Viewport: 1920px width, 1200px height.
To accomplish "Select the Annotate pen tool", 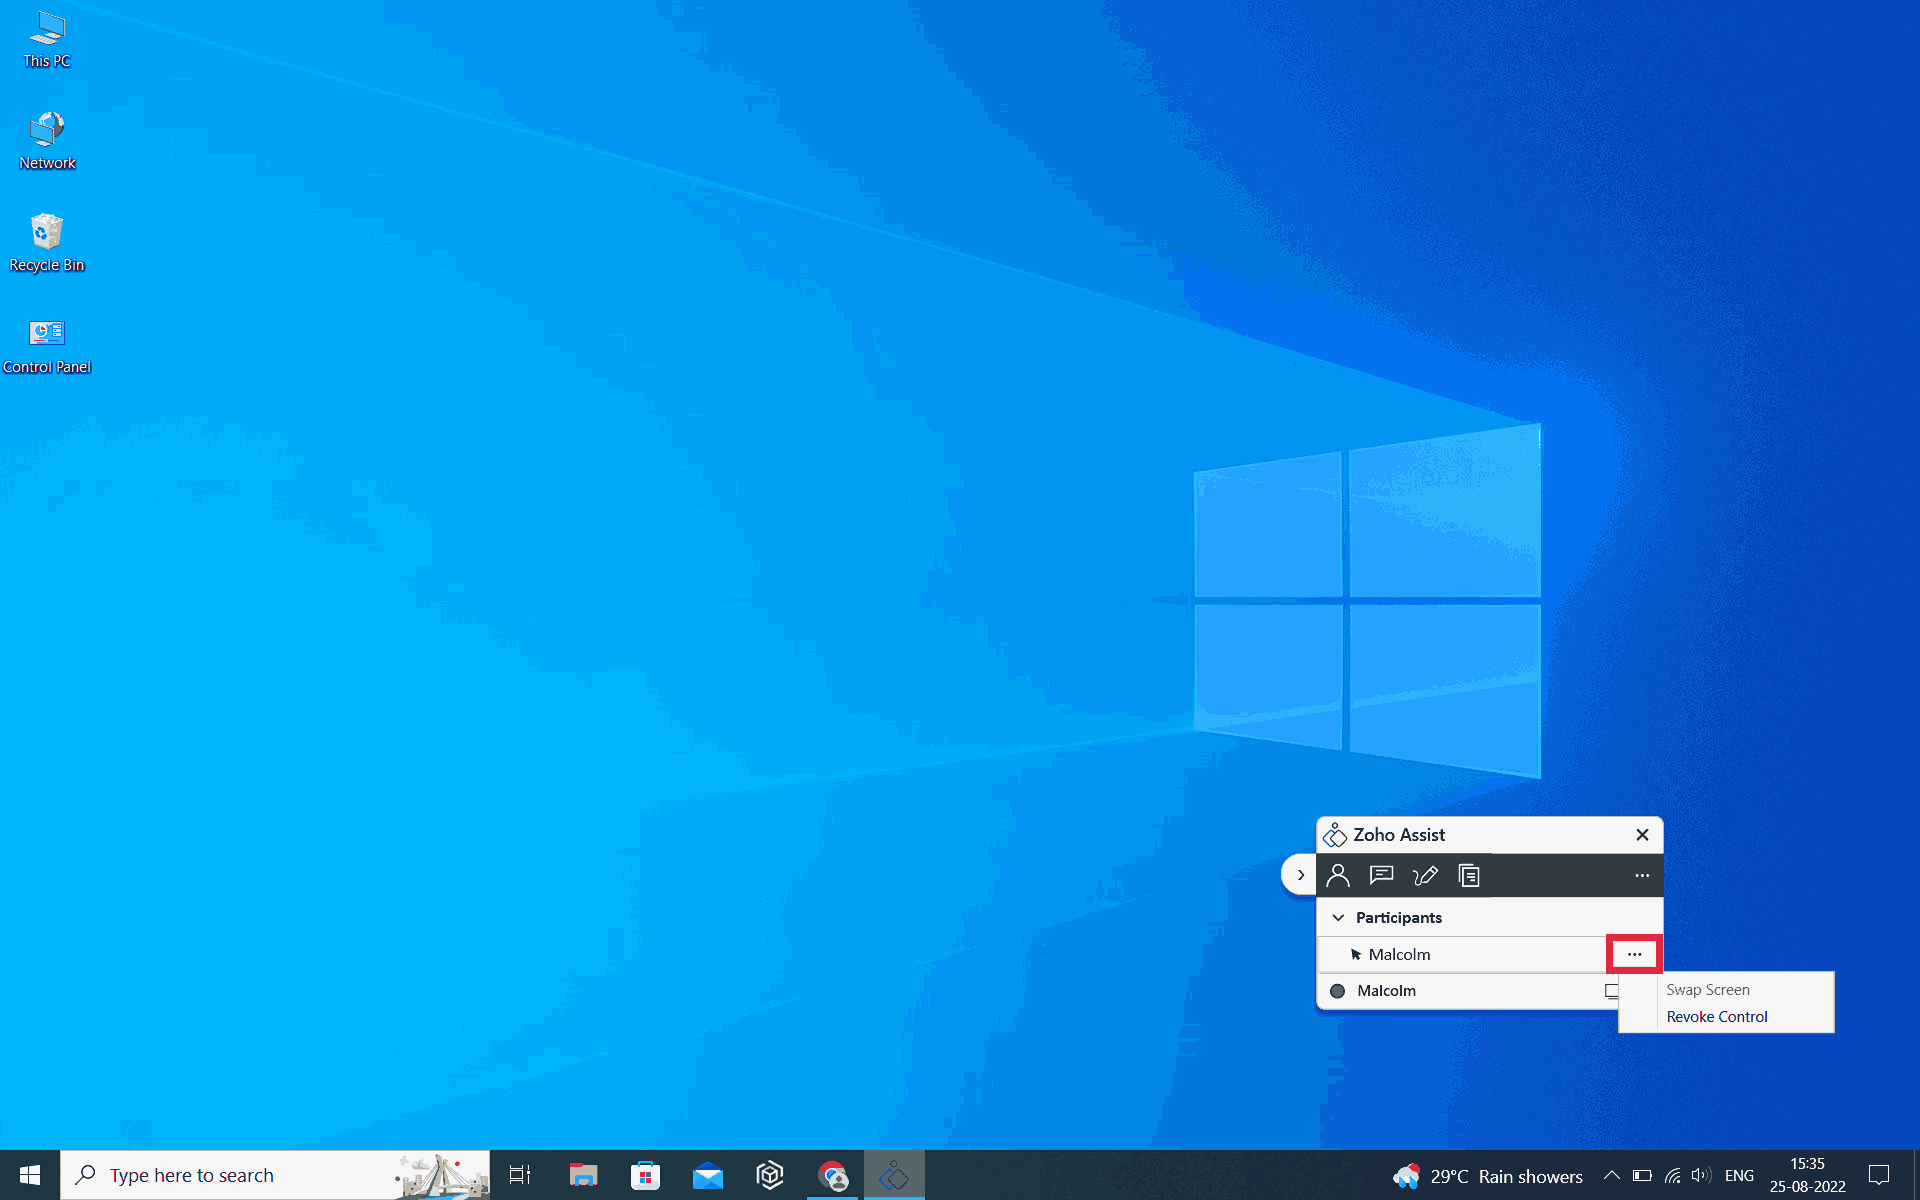I will (1425, 875).
